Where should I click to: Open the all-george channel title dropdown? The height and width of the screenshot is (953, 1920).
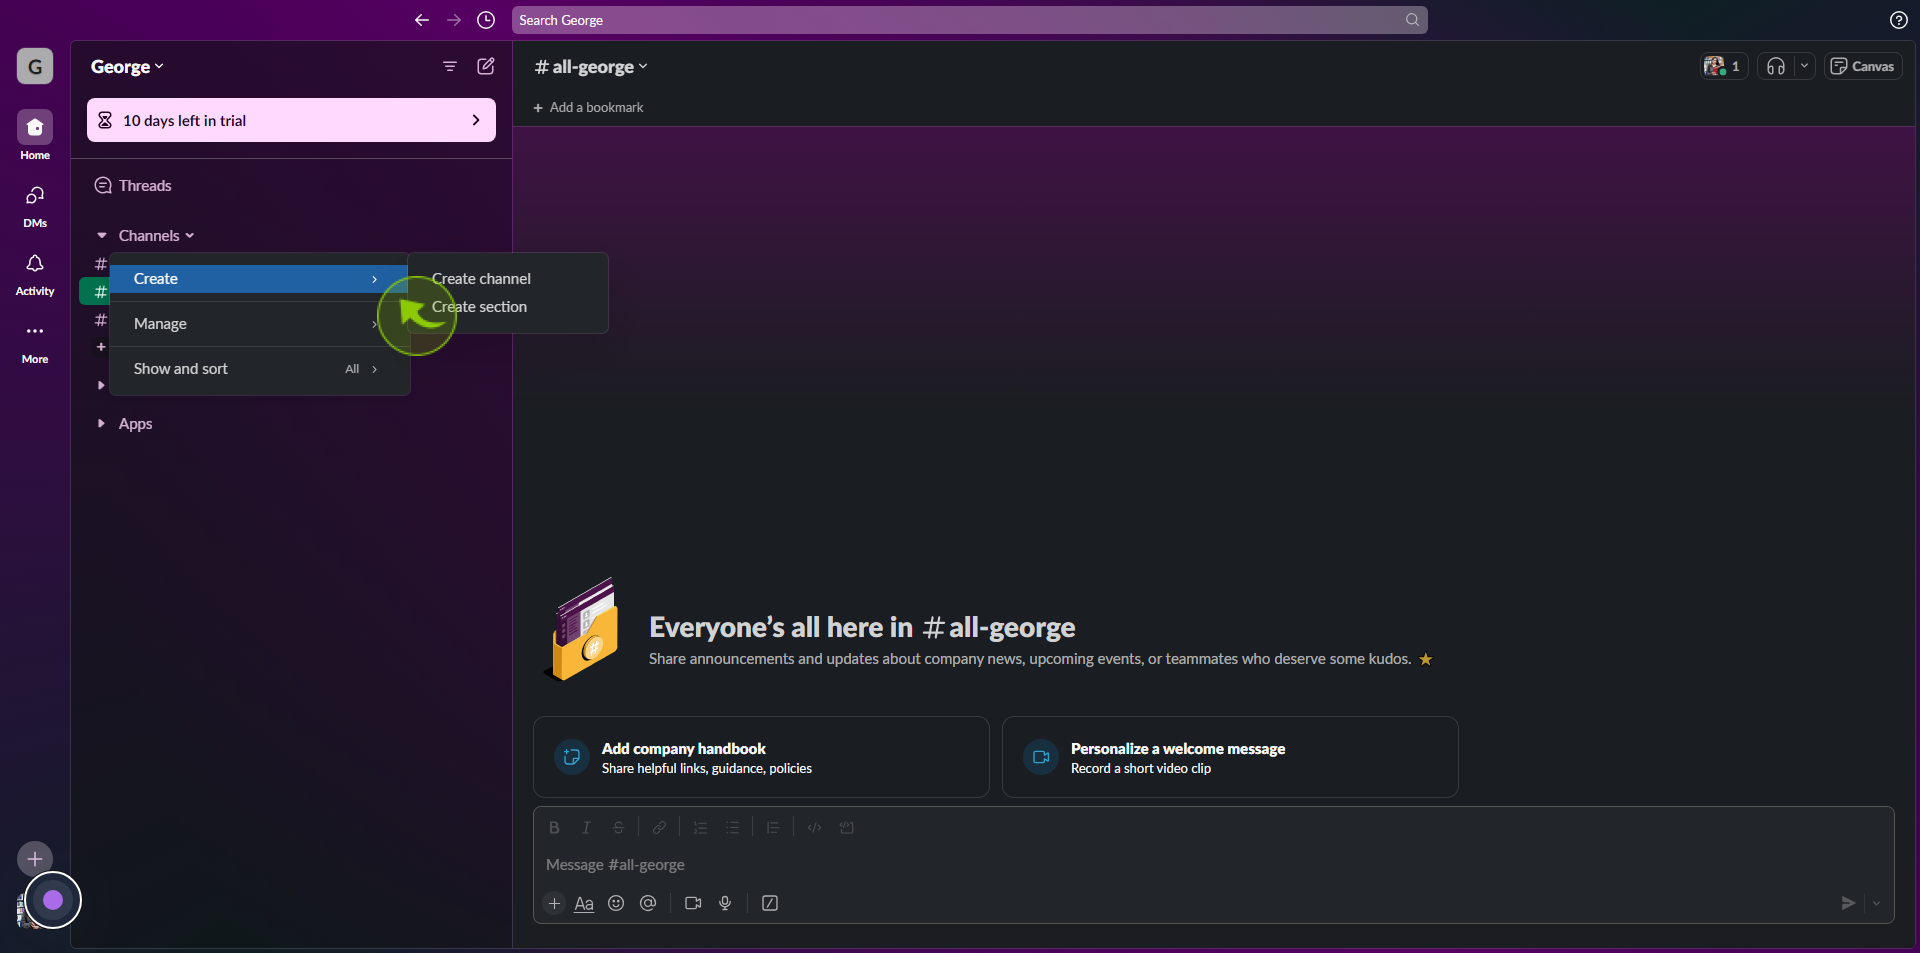click(591, 67)
